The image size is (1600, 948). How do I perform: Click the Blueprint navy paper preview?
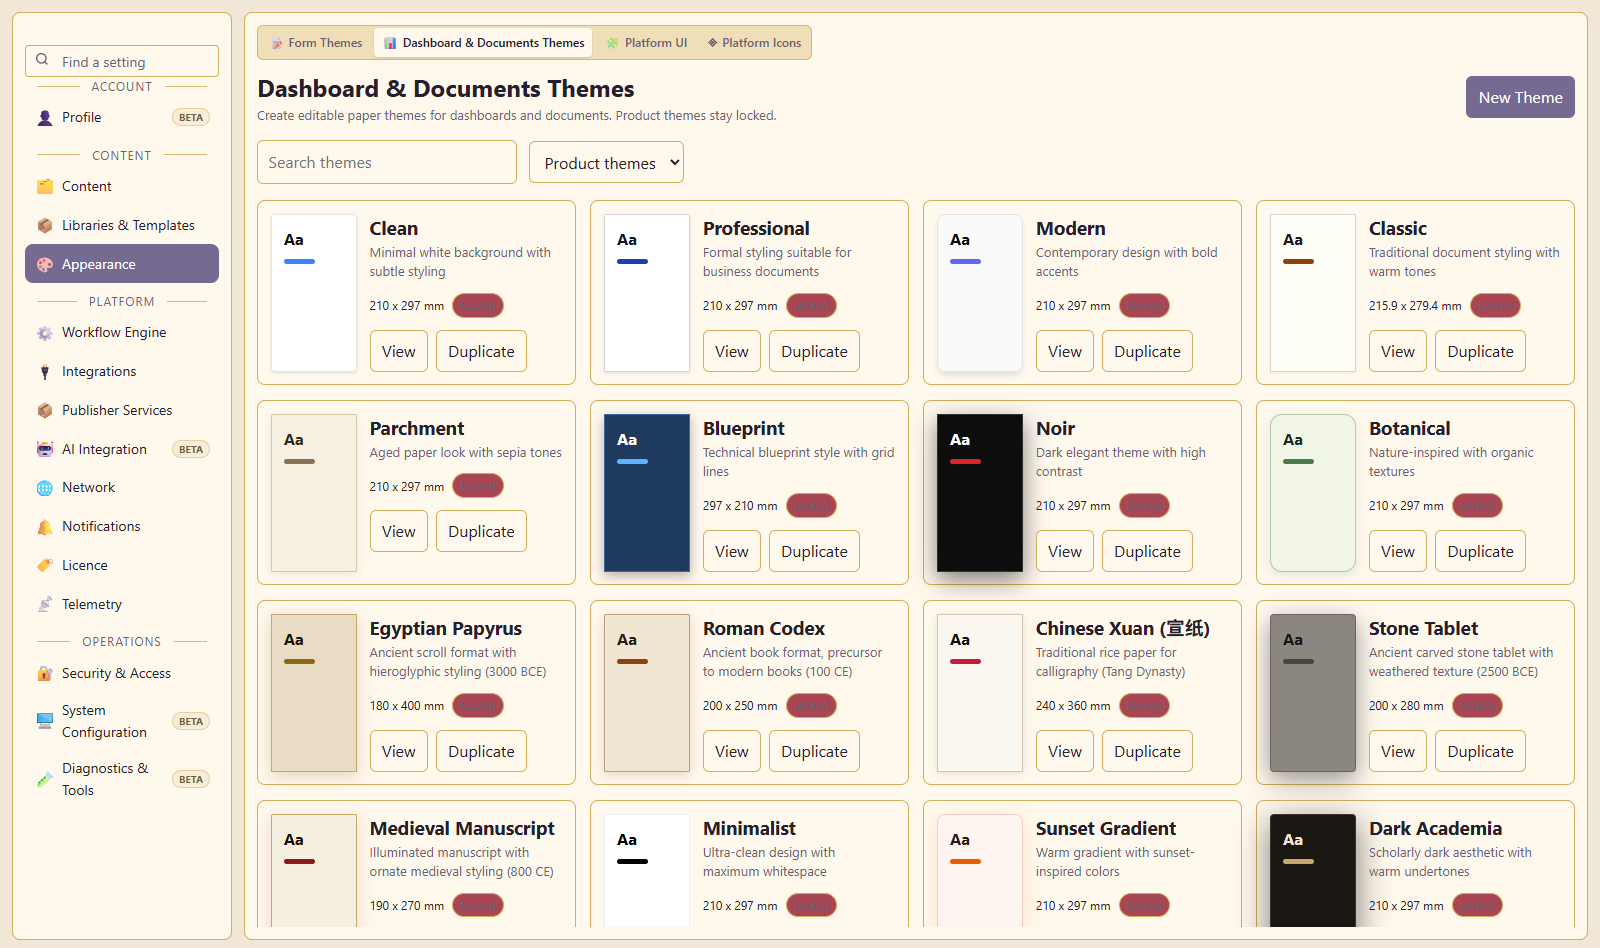coord(647,493)
